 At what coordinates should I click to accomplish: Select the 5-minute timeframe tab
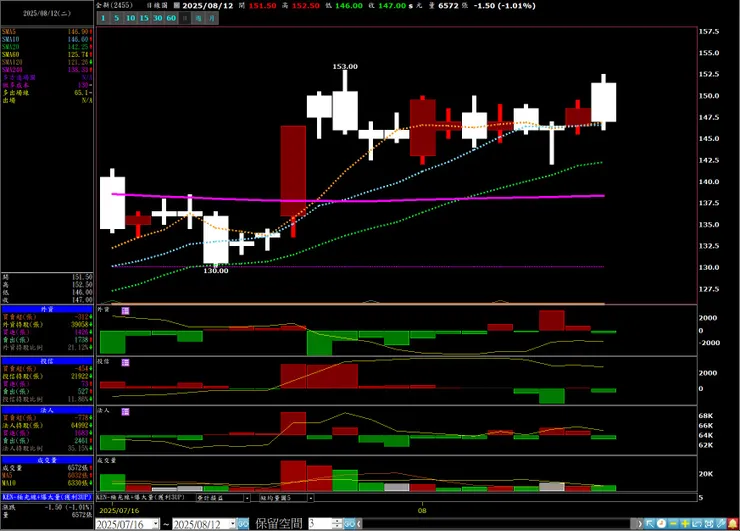click(117, 18)
